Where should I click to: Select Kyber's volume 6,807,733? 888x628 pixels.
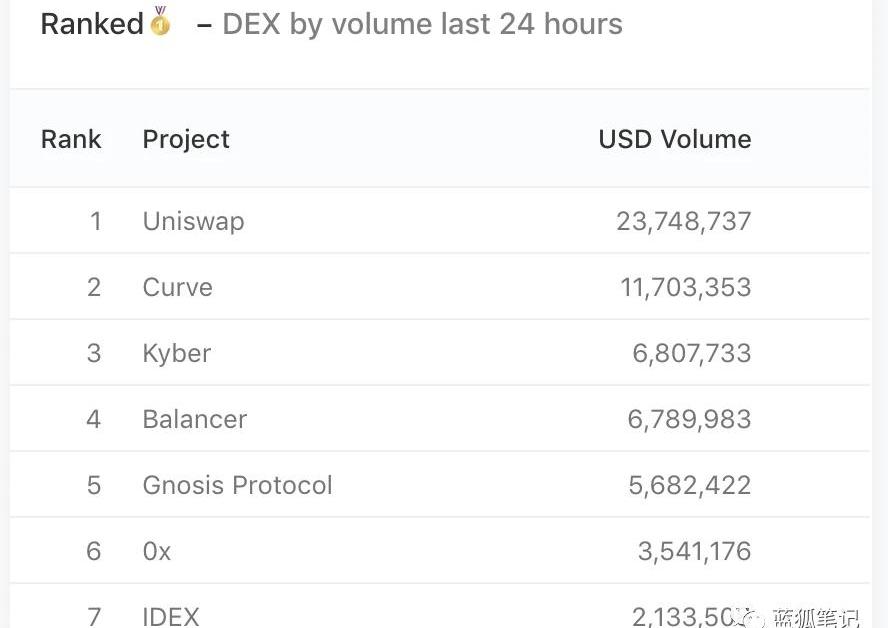click(691, 353)
